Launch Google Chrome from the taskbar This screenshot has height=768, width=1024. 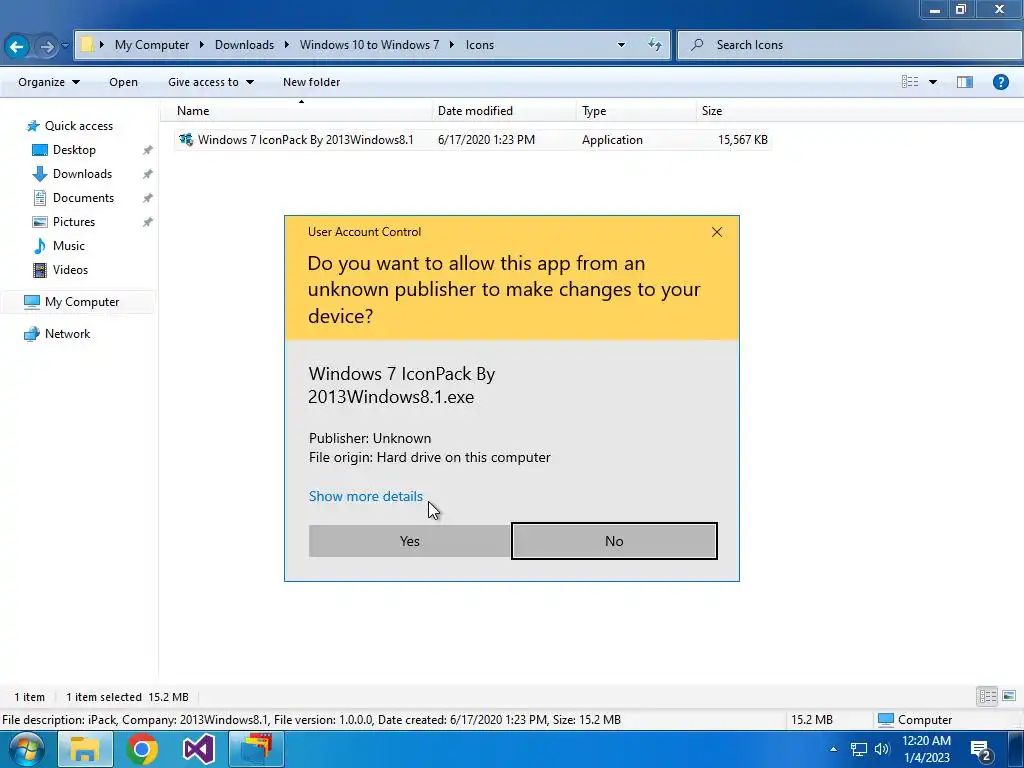click(x=142, y=749)
